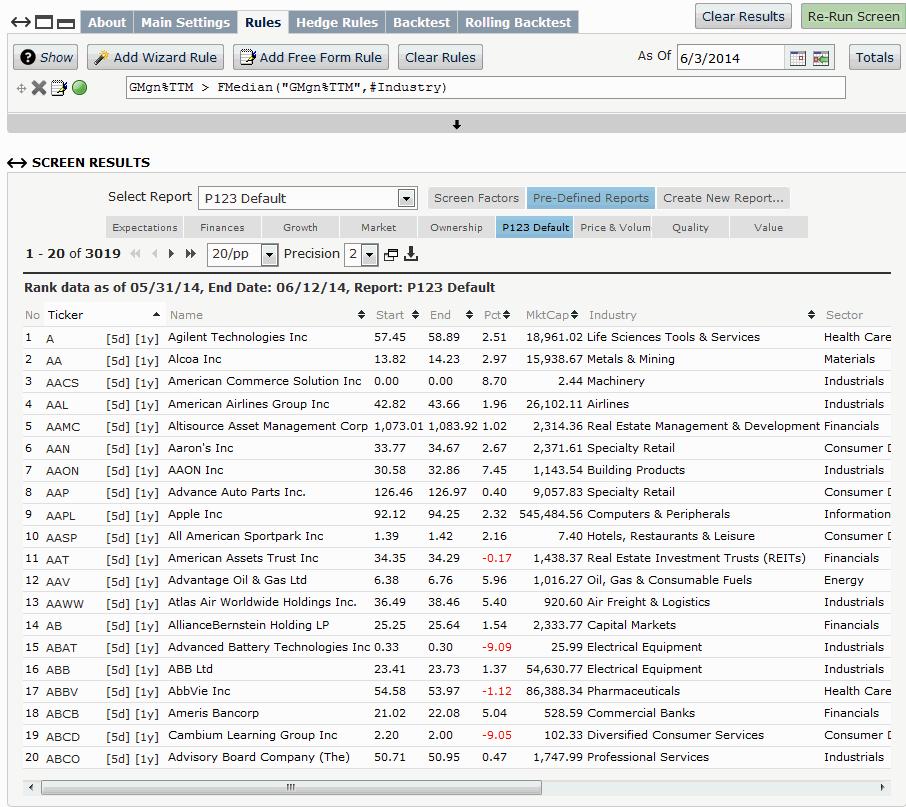906x807 pixels.
Task: Open the Rolling Backtest tab
Action: (518, 23)
